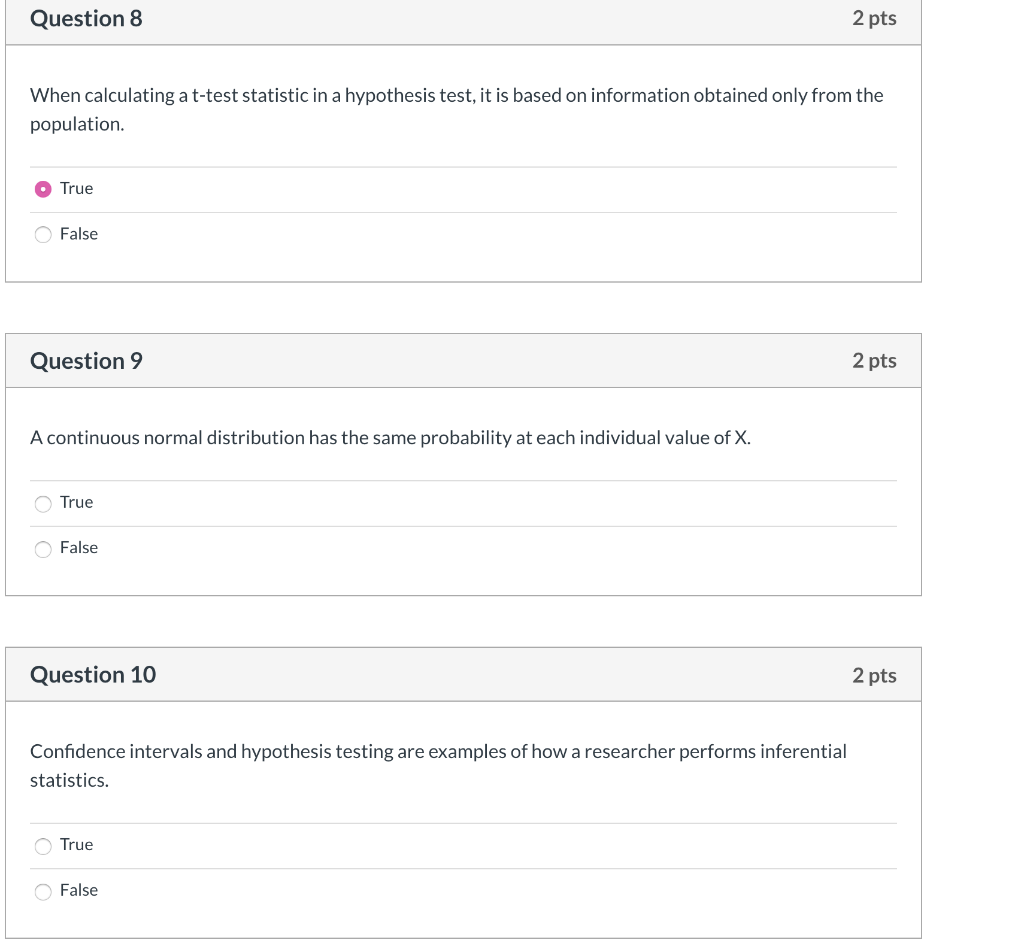Choose False radio button for Question 8
This screenshot has width=1024, height=940.
[43, 235]
